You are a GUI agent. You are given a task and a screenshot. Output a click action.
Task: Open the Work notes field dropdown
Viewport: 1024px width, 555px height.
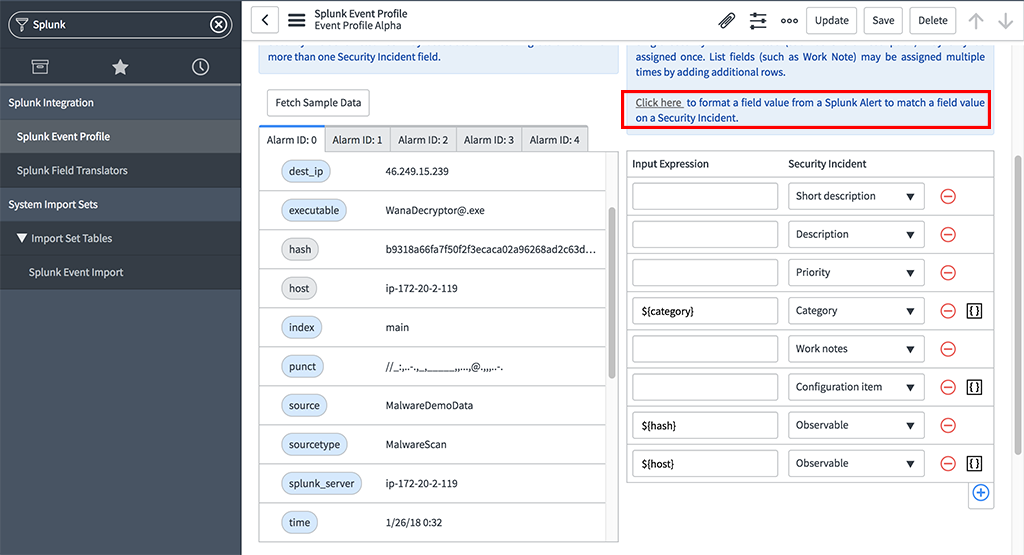pyautogui.click(x=856, y=349)
